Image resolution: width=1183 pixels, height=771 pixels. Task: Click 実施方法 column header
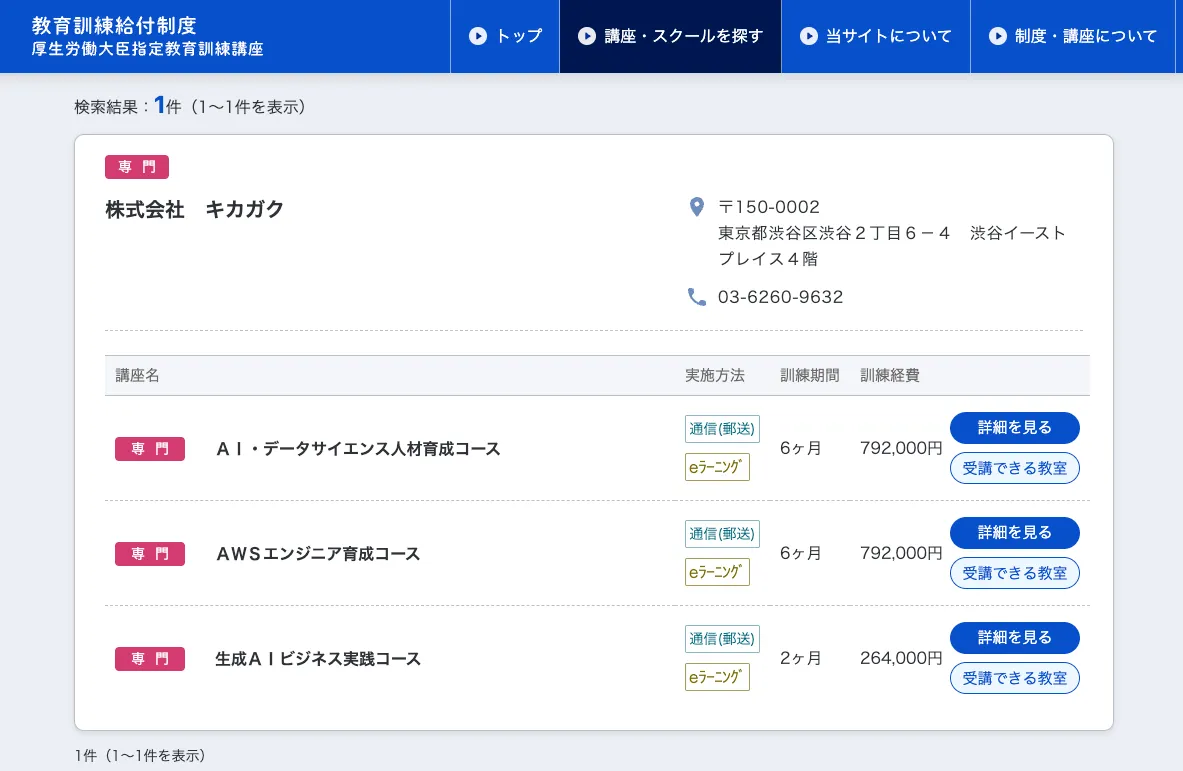click(714, 375)
